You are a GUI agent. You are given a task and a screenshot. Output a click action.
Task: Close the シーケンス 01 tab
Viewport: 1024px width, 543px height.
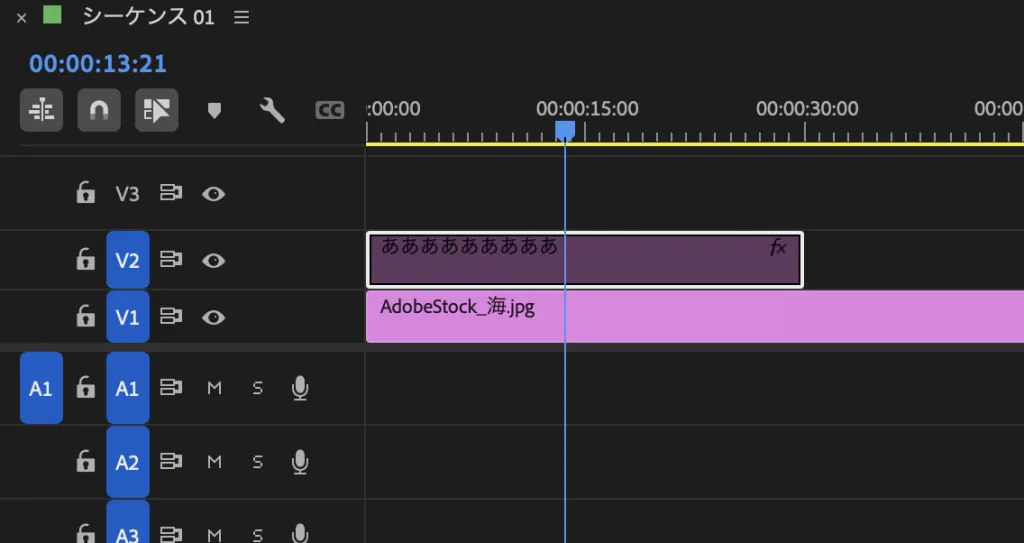21,18
